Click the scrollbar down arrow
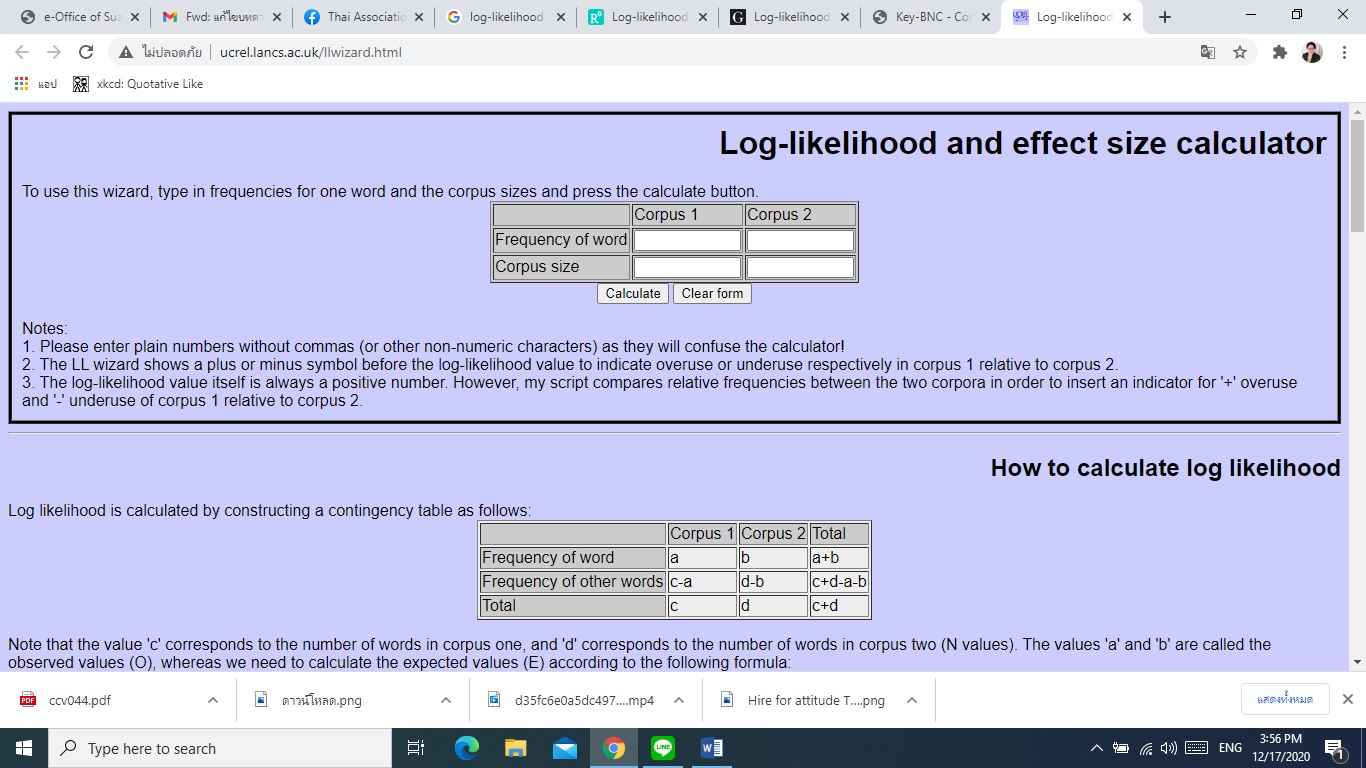 pyautogui.click(x=1357, y=661)
